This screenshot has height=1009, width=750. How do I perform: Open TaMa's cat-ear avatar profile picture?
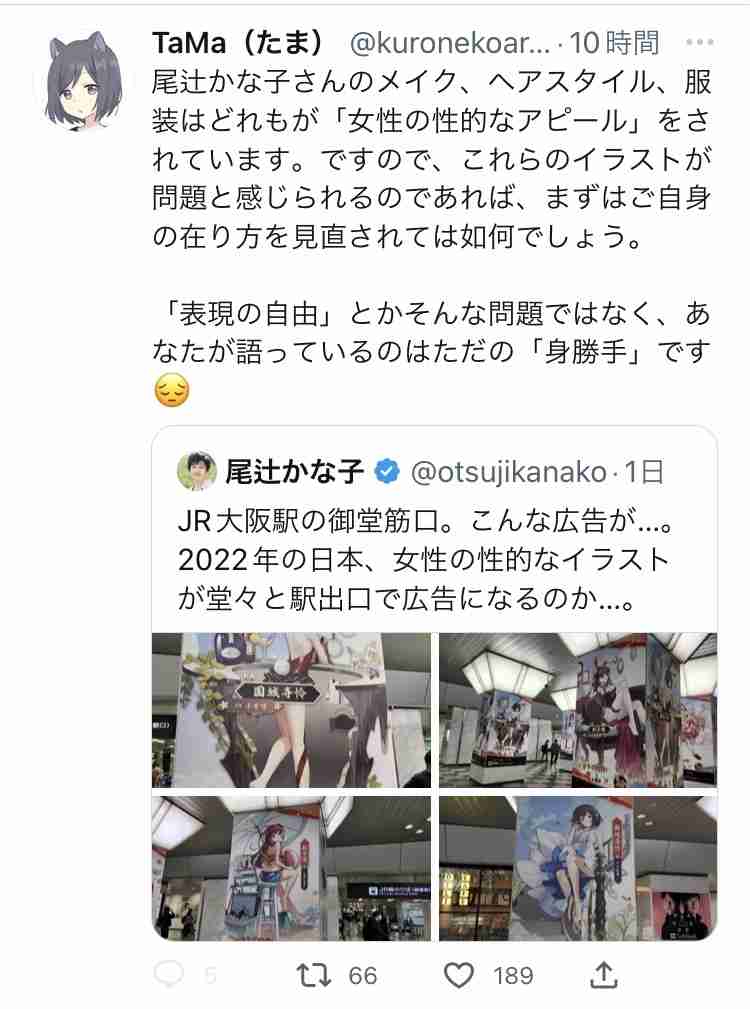85,80
